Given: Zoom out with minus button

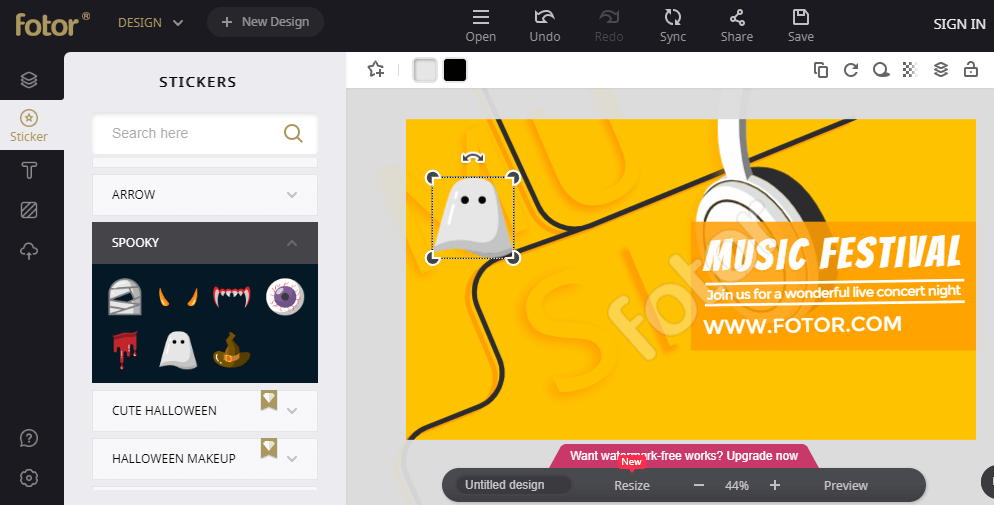Looking at the screenshot, I should pos(699,485).
